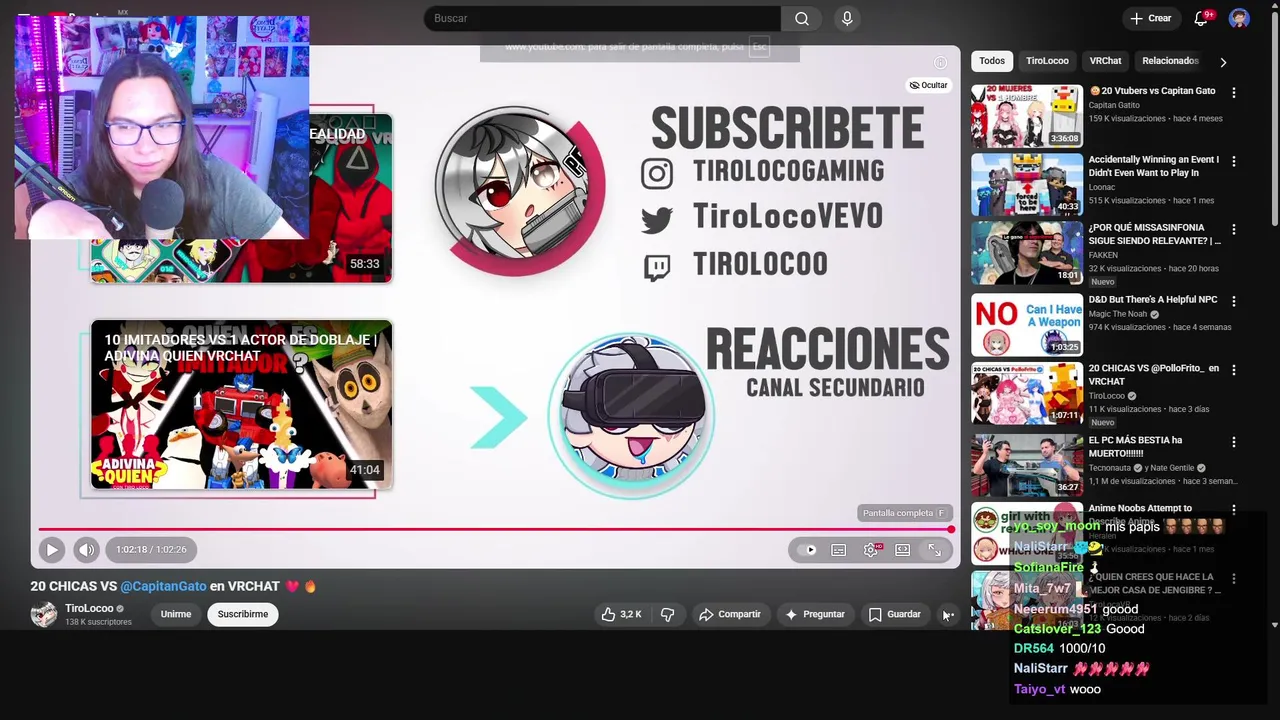Select the VRChat chip
The image size is (1280, 720).
tap(1105, 61)
